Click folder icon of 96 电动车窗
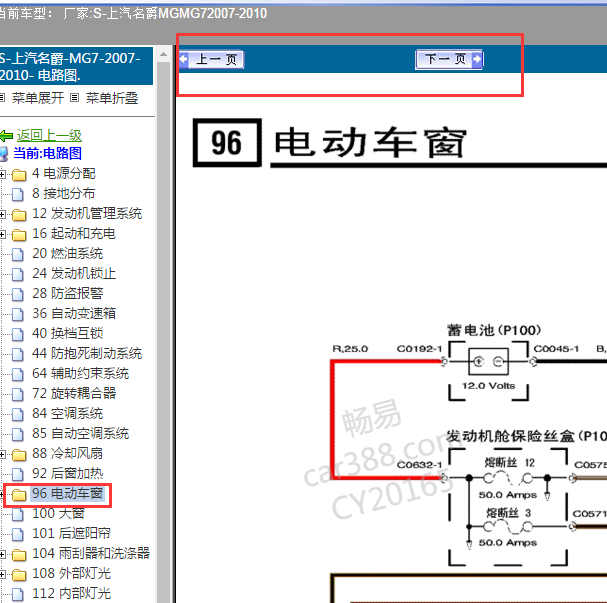 (19, 495)
